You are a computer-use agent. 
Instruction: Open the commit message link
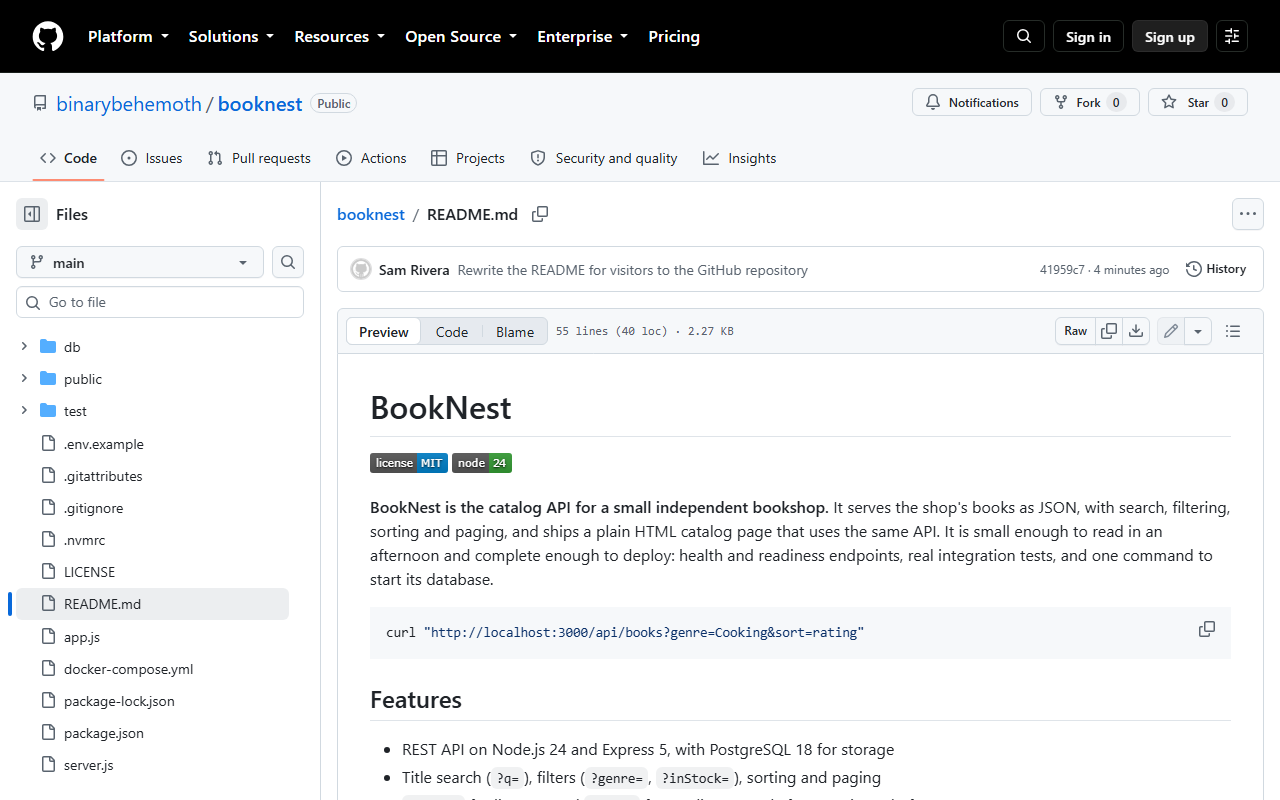click(632, 270)
